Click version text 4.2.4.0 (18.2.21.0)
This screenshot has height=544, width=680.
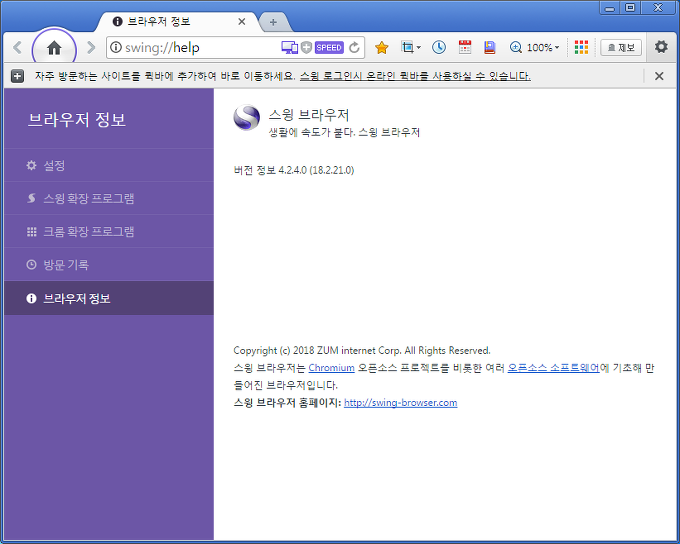[x=316, y=170]
